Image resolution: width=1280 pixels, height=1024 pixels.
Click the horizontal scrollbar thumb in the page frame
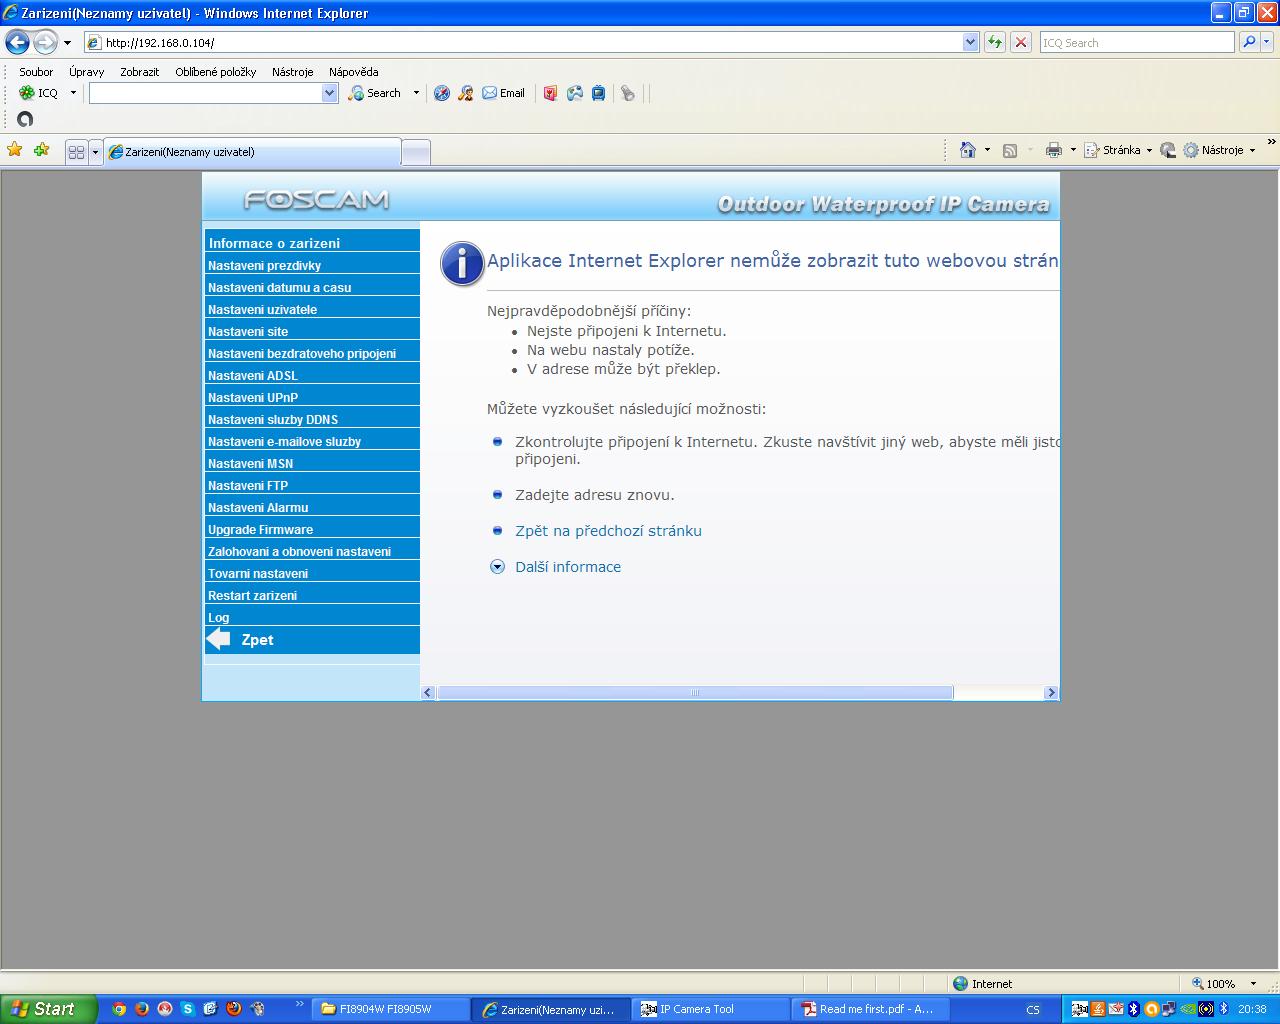click(x=695, y=693)
